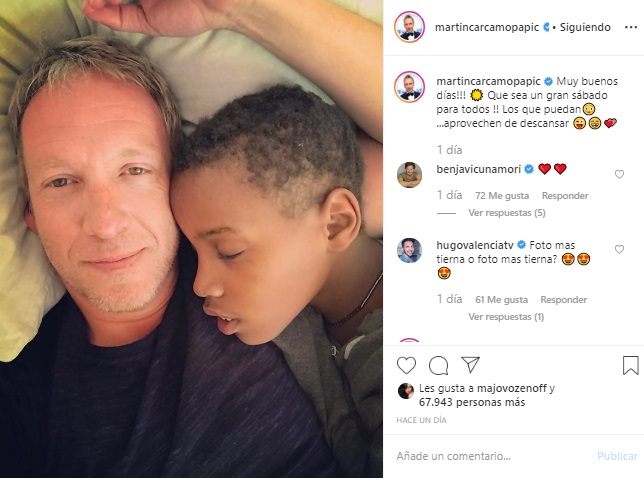This screenshot has height=478, width=644.
Task: Expand Ver respuestas (1) replies
Action: pos(506,317)
